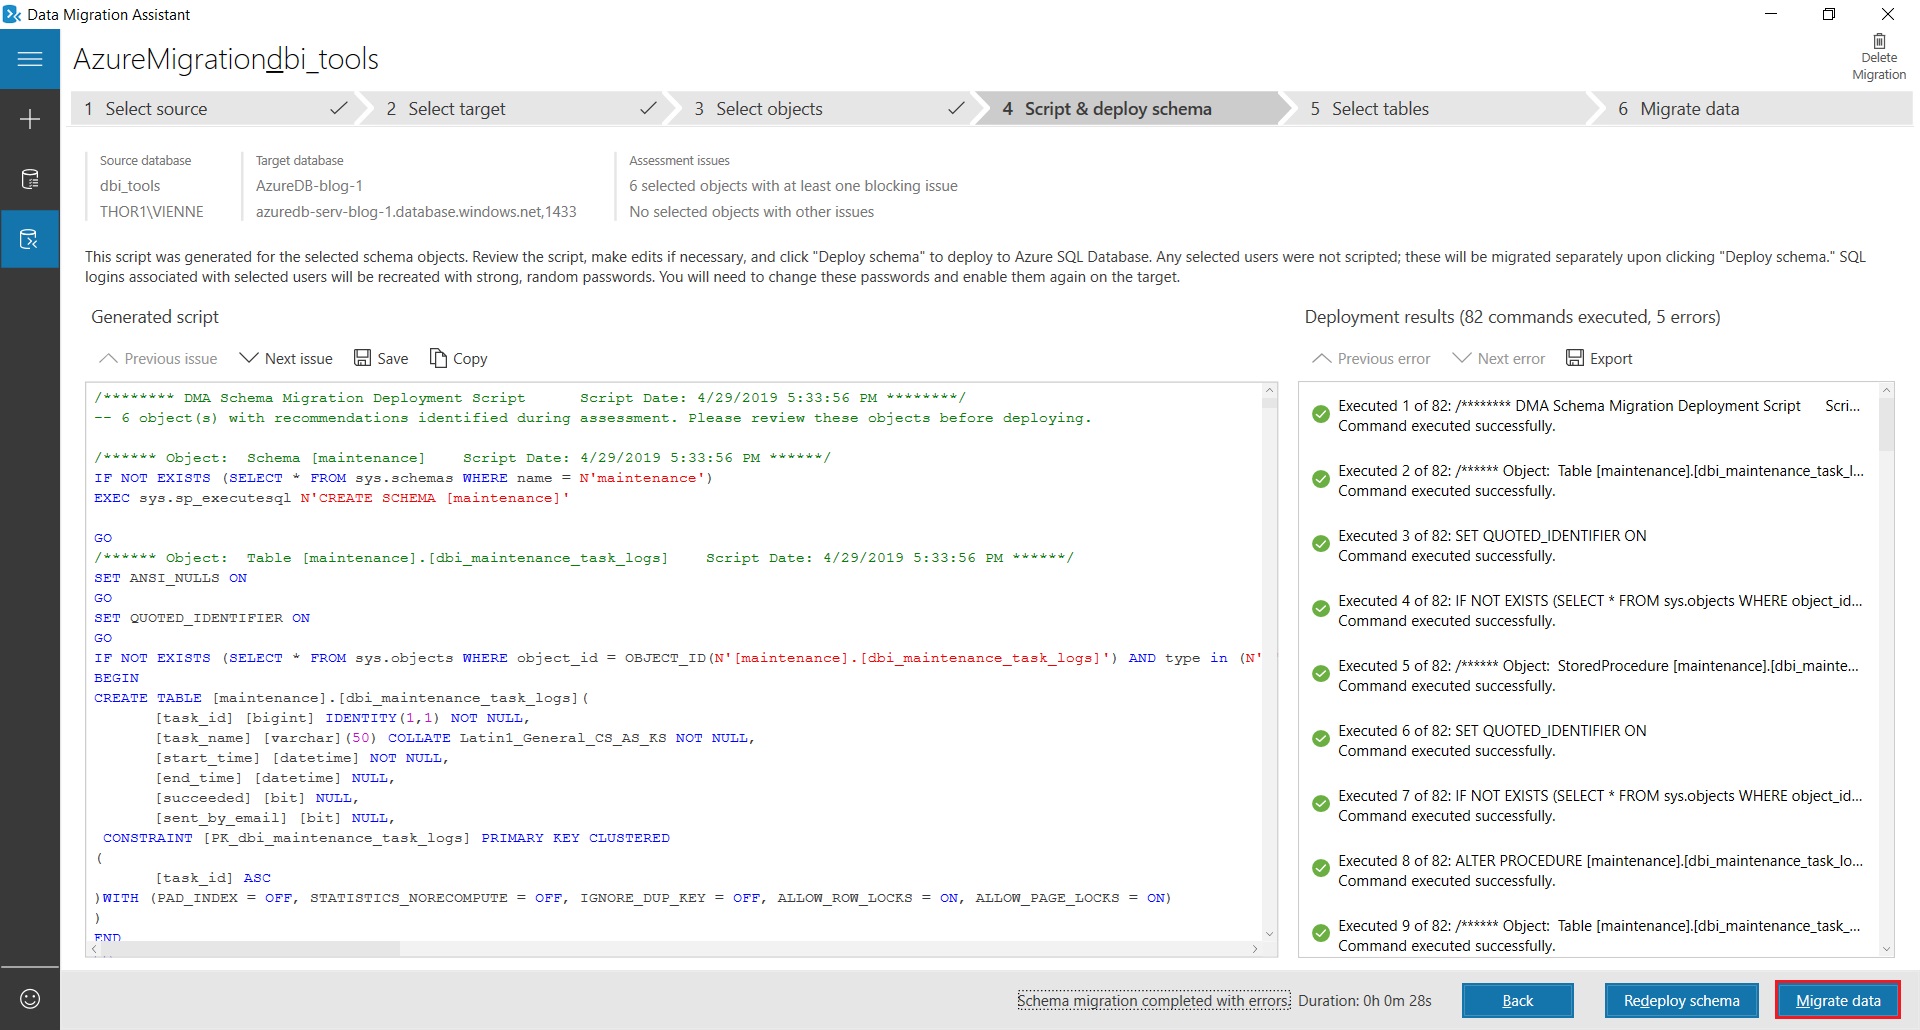The width and height of the screenshot is (1920, 1030).
Task: Click 'Duration: 0h 0m 28s' text
Action: point(1365,1000)
